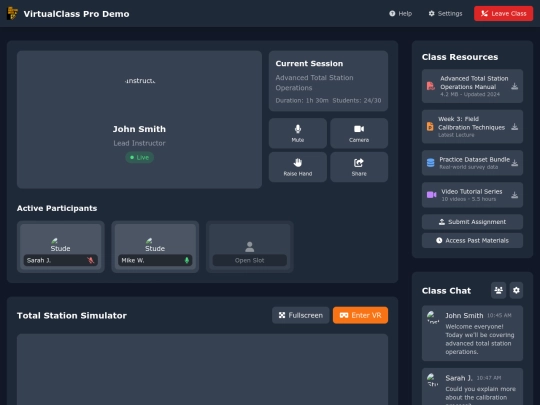Download Week 3 Field Calibration Techniques
Image resolution: width=540 pixels, height=405 pixels.
point(515,127)
